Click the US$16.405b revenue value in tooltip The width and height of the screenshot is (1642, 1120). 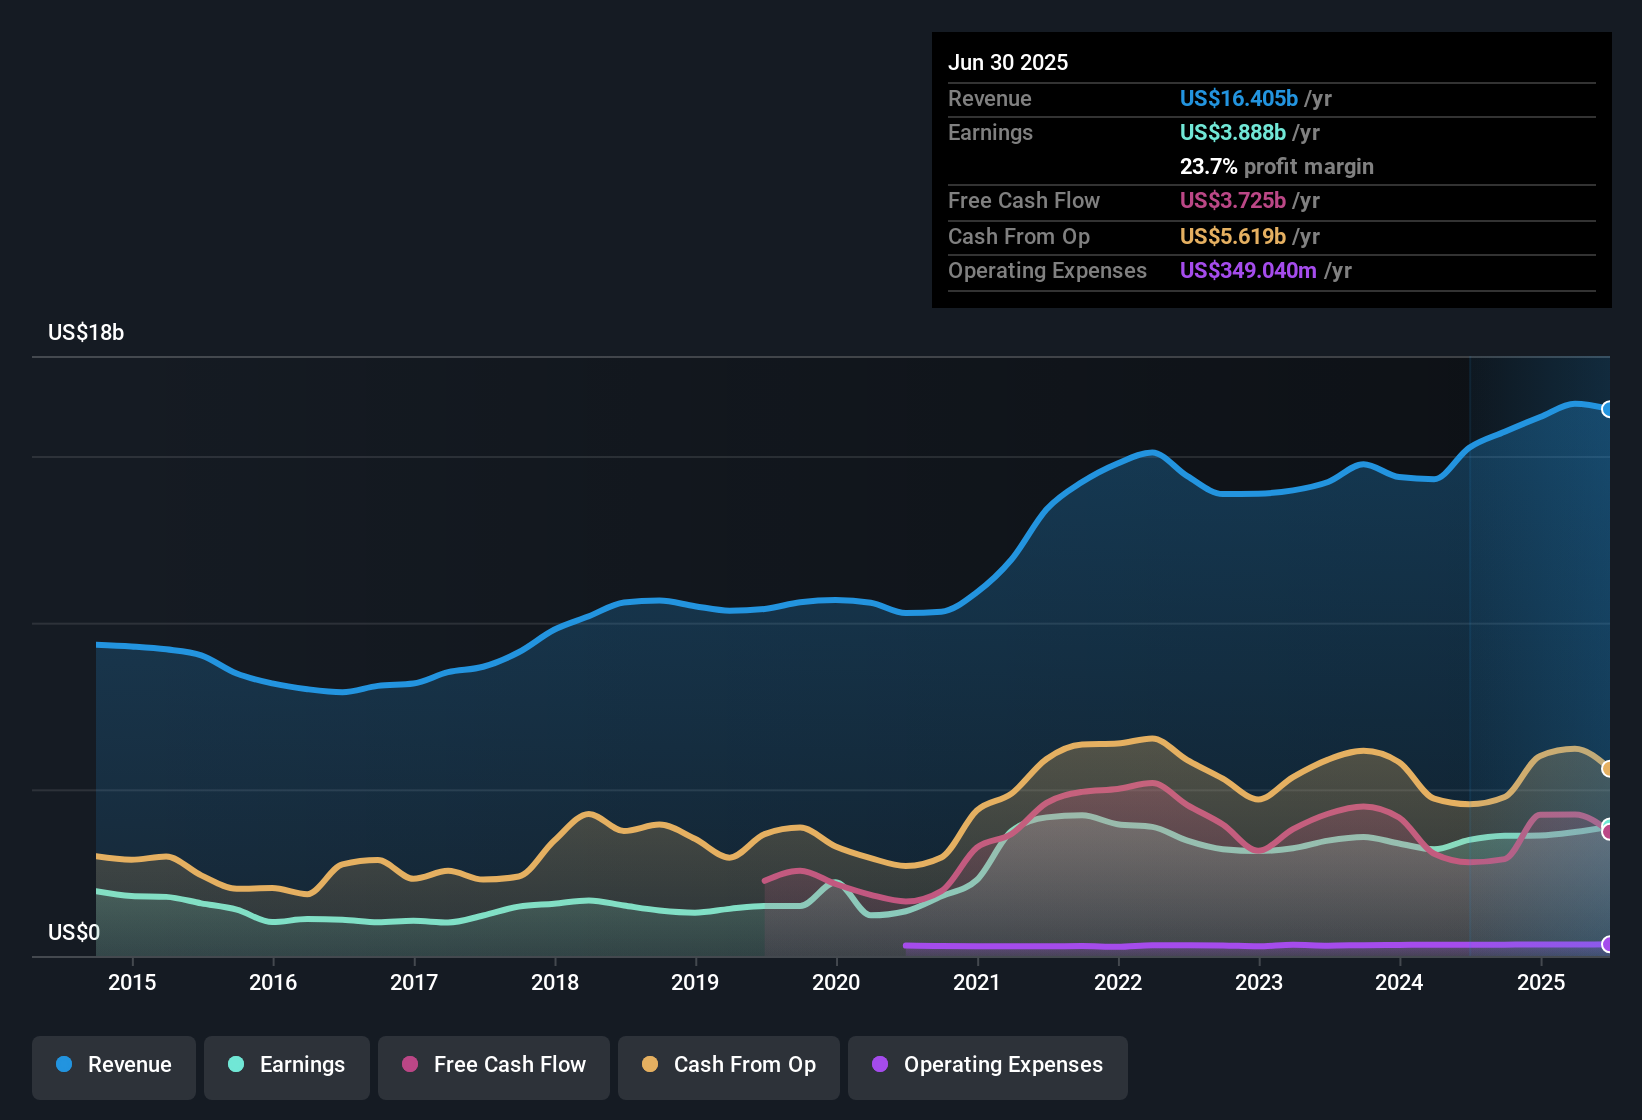1239,98
